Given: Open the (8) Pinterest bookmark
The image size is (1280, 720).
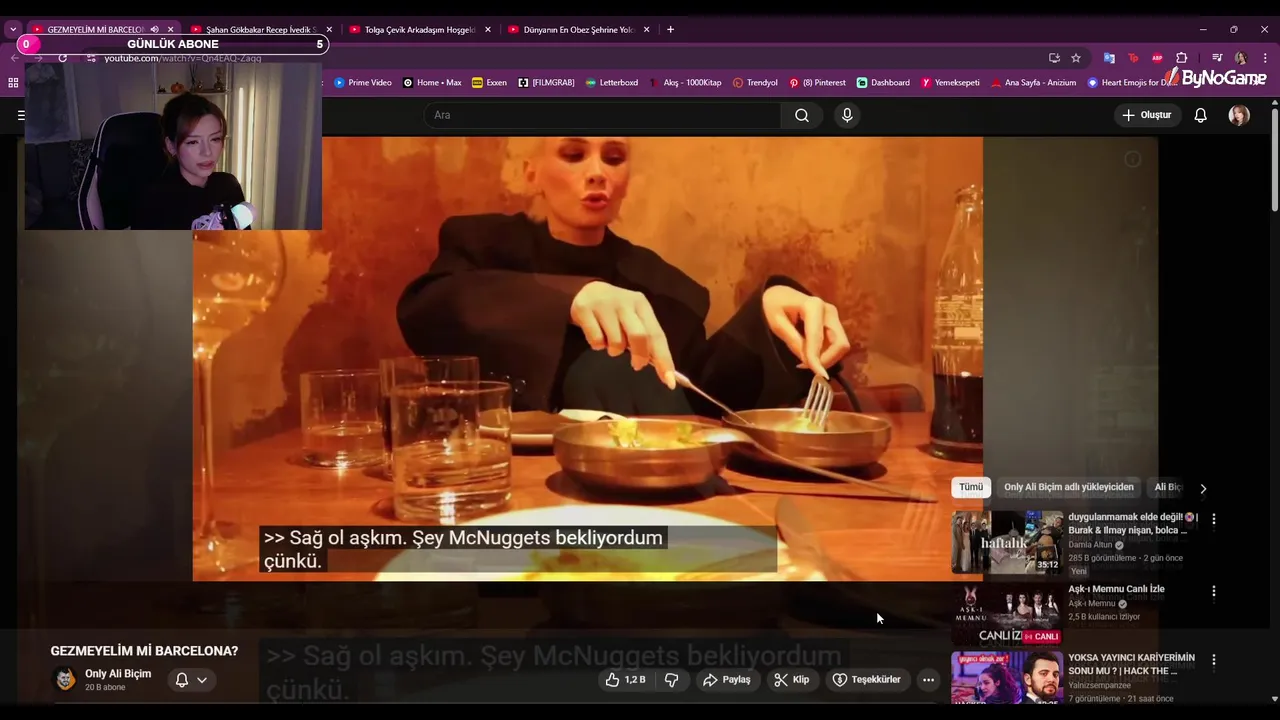Looking at the screenshot, I should (817, 83).
